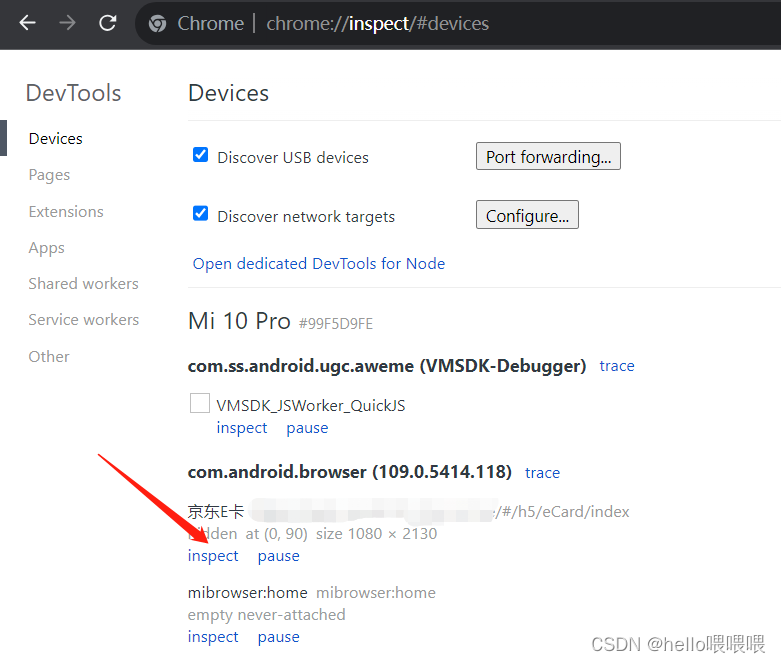
Task: Uncheck Discover USB devices
Action: click(x=200, y=155)
